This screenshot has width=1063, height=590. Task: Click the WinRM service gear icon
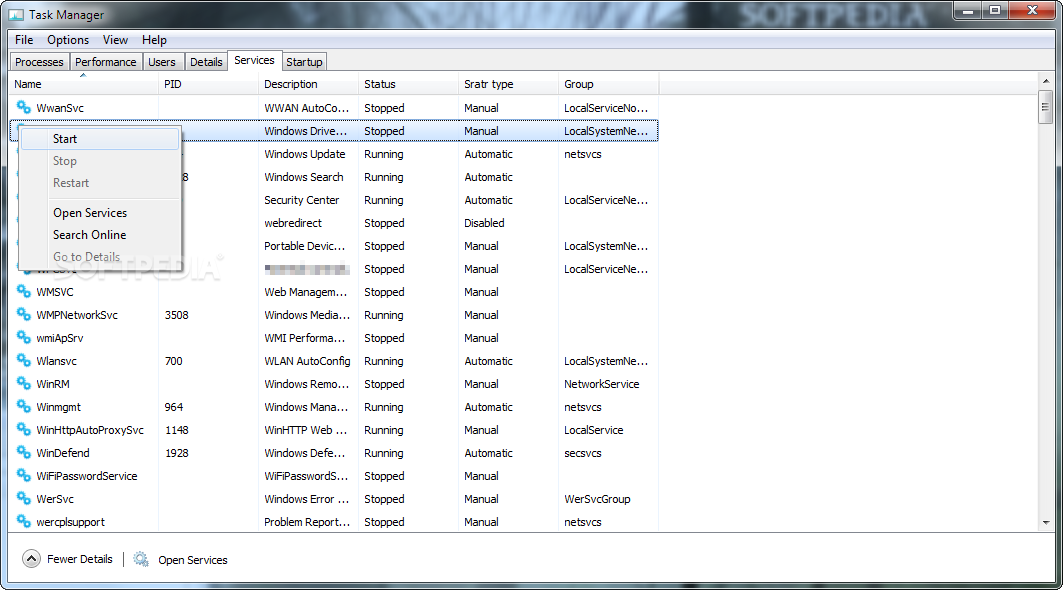[x=24, y=384]
